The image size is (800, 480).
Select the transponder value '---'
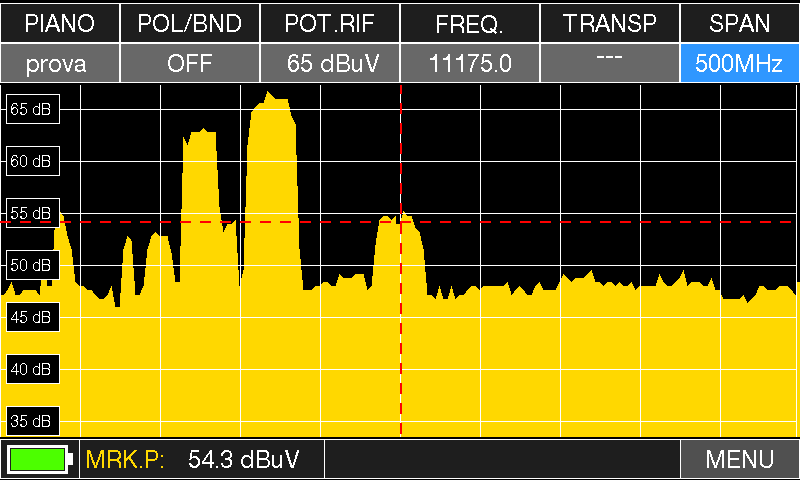(x=610, y=63)
